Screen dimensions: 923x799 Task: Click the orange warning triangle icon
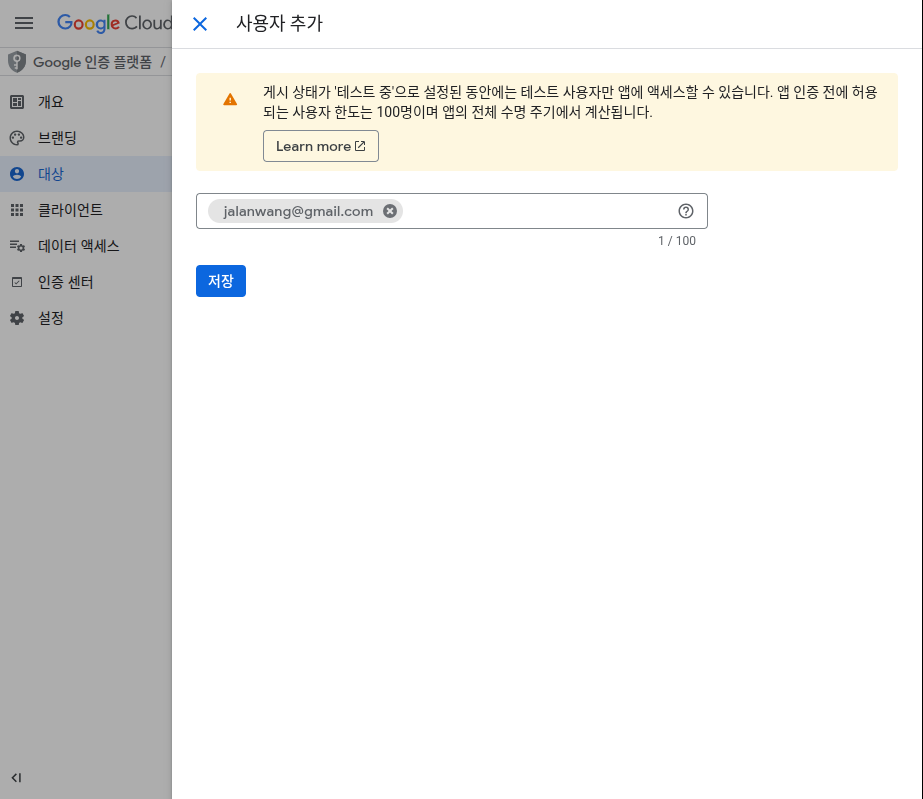[230, 99]
